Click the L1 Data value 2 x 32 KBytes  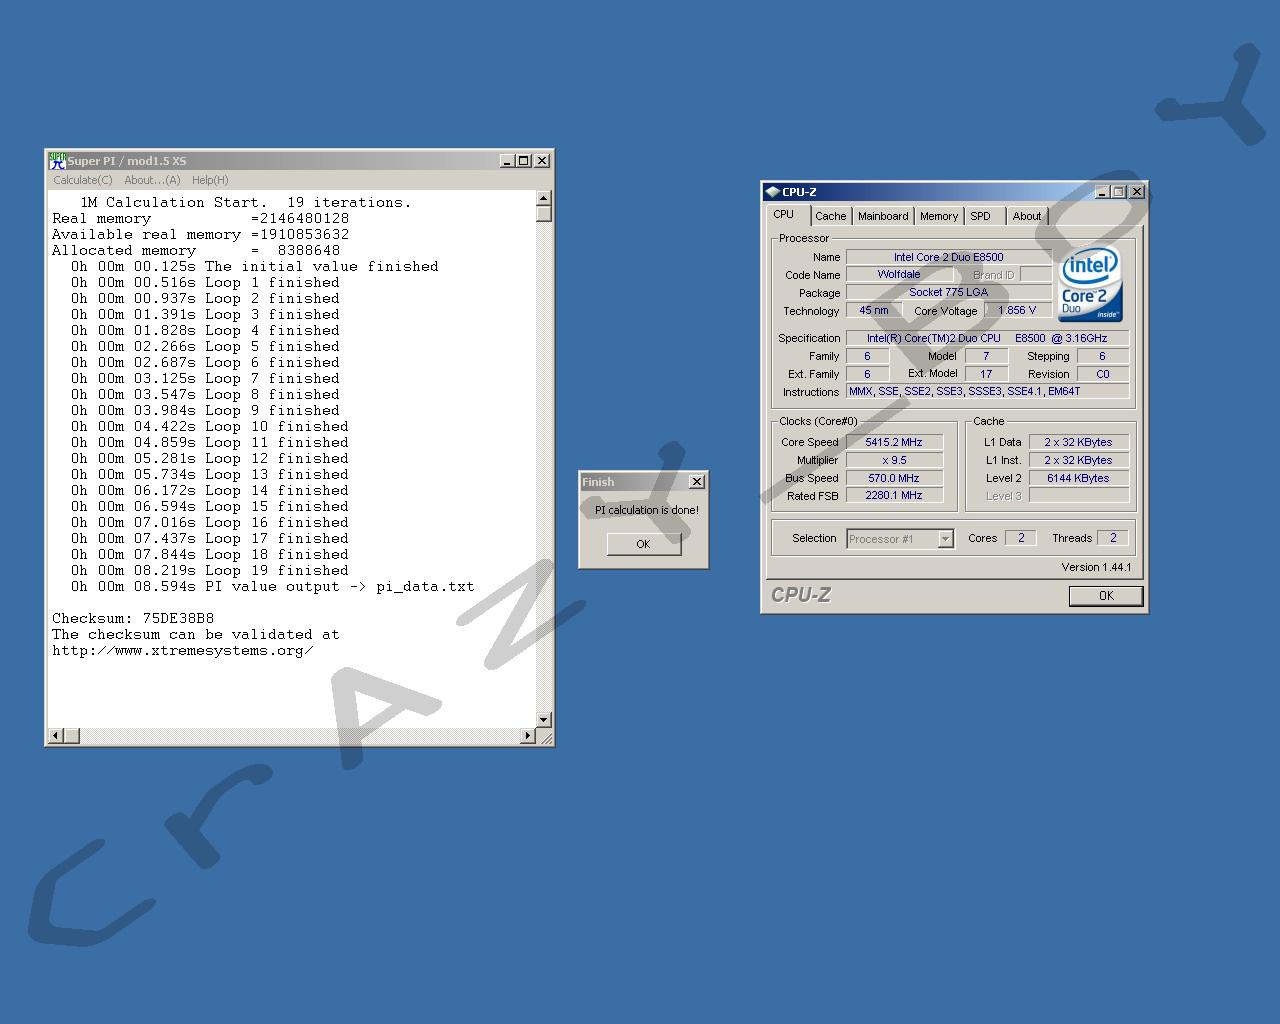[1078, 442]
